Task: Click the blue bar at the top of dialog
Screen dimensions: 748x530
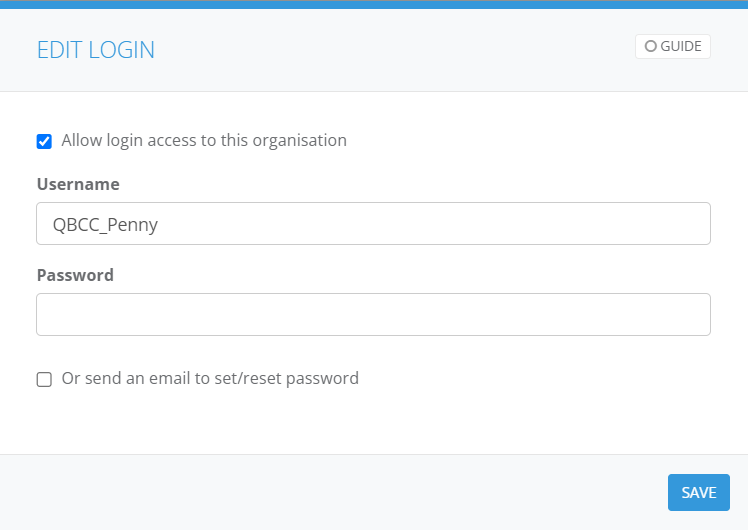Action: [374, 3]
